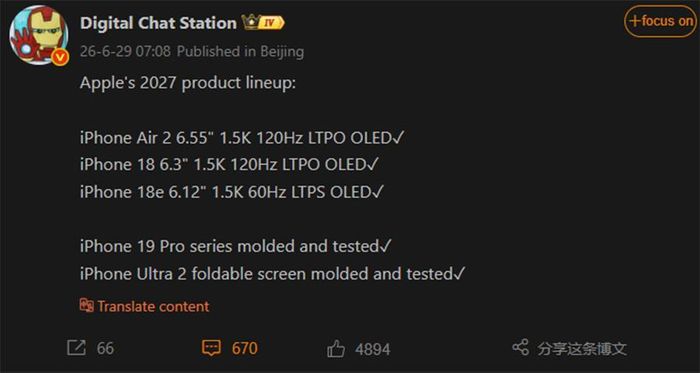Click the repost icon
The height and width of the screenshot is (373, 700).
76,348
